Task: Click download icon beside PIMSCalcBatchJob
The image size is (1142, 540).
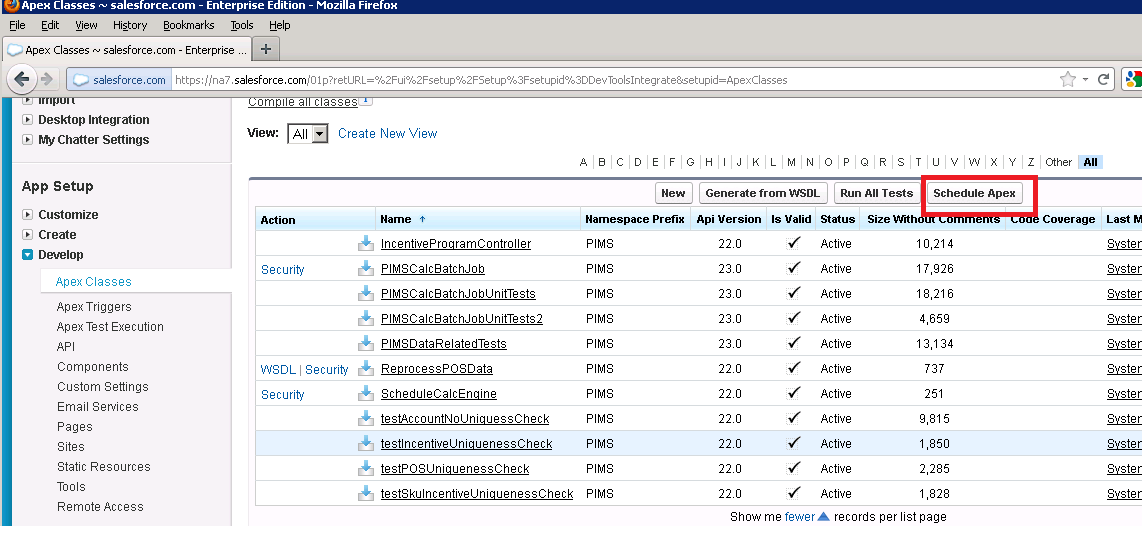Action: (x=366, y=268)
